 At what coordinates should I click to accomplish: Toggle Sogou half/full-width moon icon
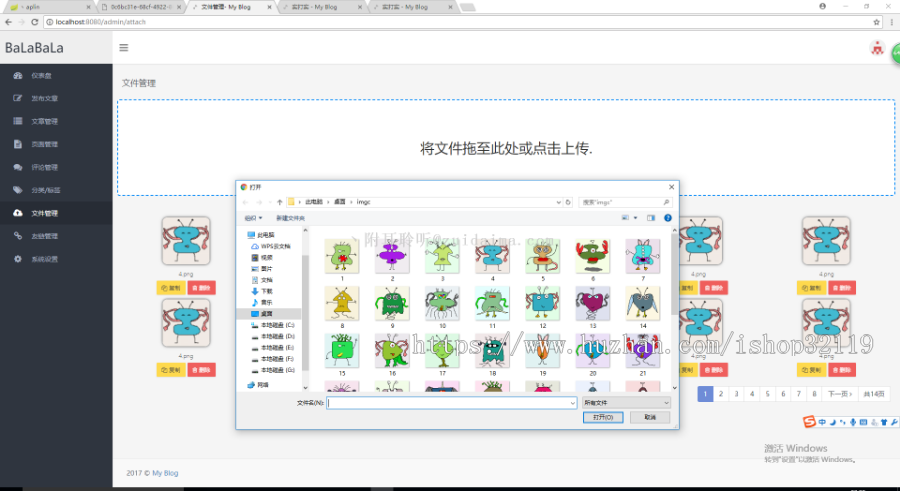click(832, 422)
